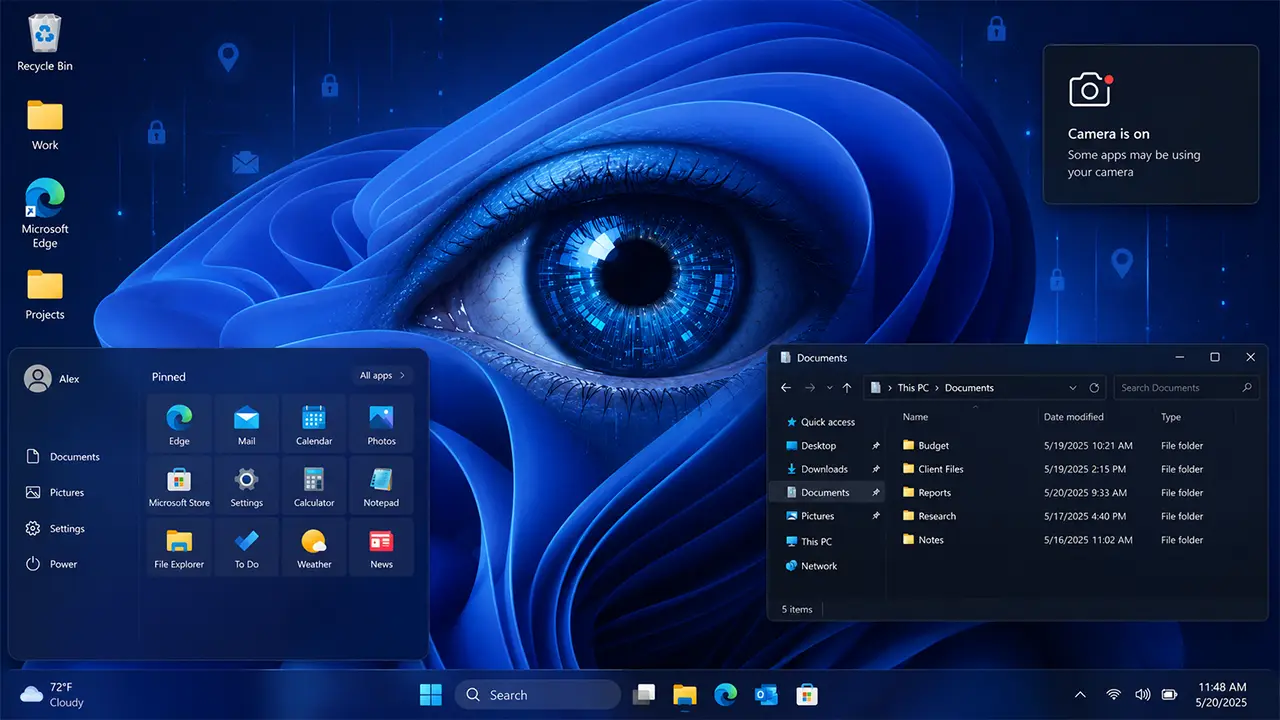Viewport: 1280px width, 720px height.
Task: Launch the Calculator app
Action: pyautogui.click(x=314, y=486)
